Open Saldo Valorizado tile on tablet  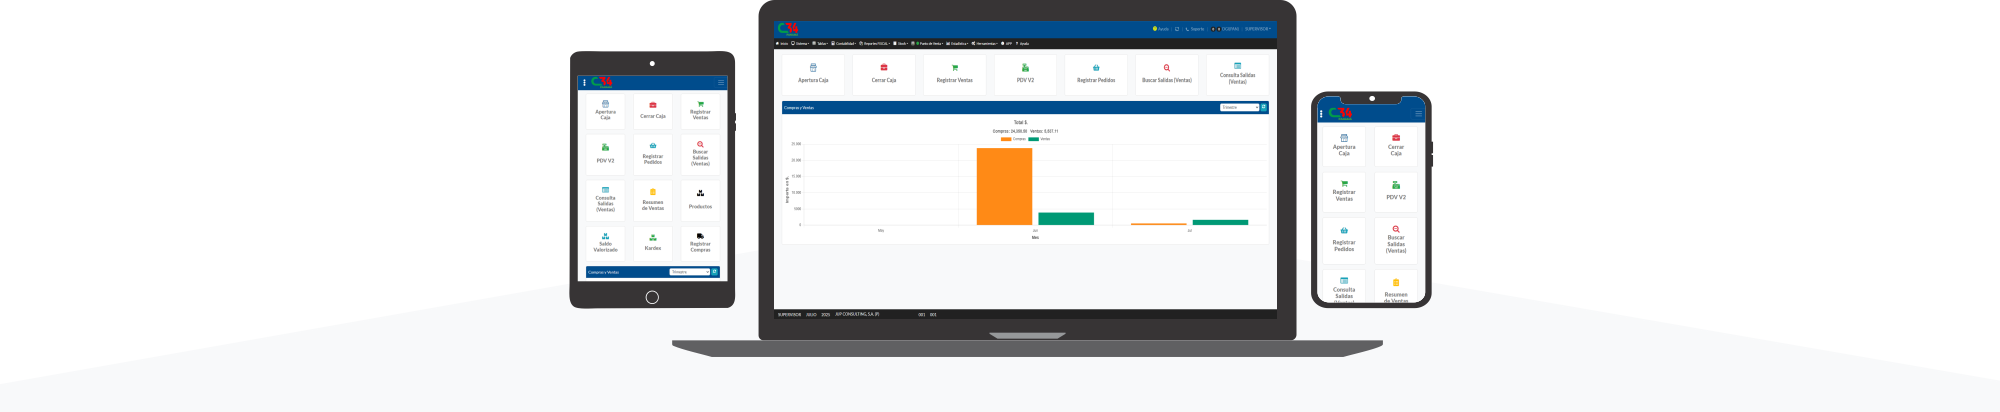605,242
